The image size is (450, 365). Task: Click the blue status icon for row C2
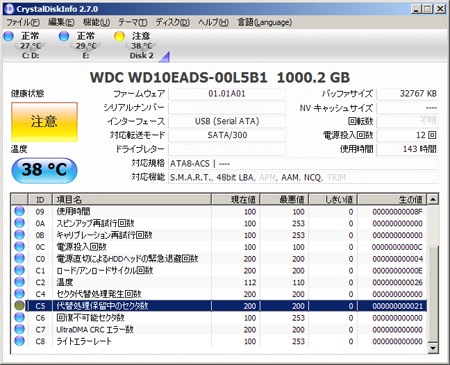click(x=19, y=282)
